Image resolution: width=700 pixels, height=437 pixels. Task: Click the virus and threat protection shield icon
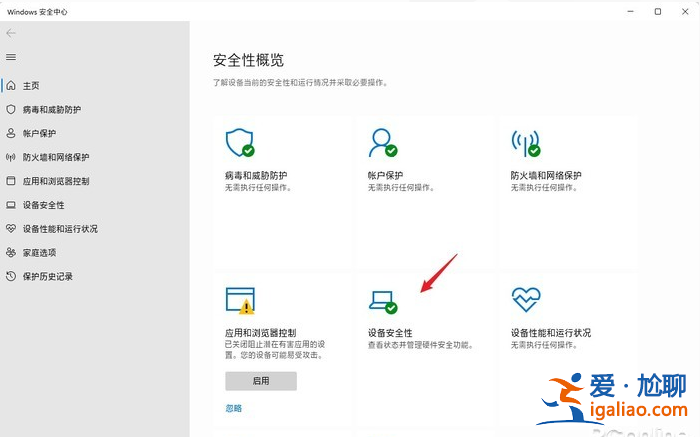tap(239, 143)
